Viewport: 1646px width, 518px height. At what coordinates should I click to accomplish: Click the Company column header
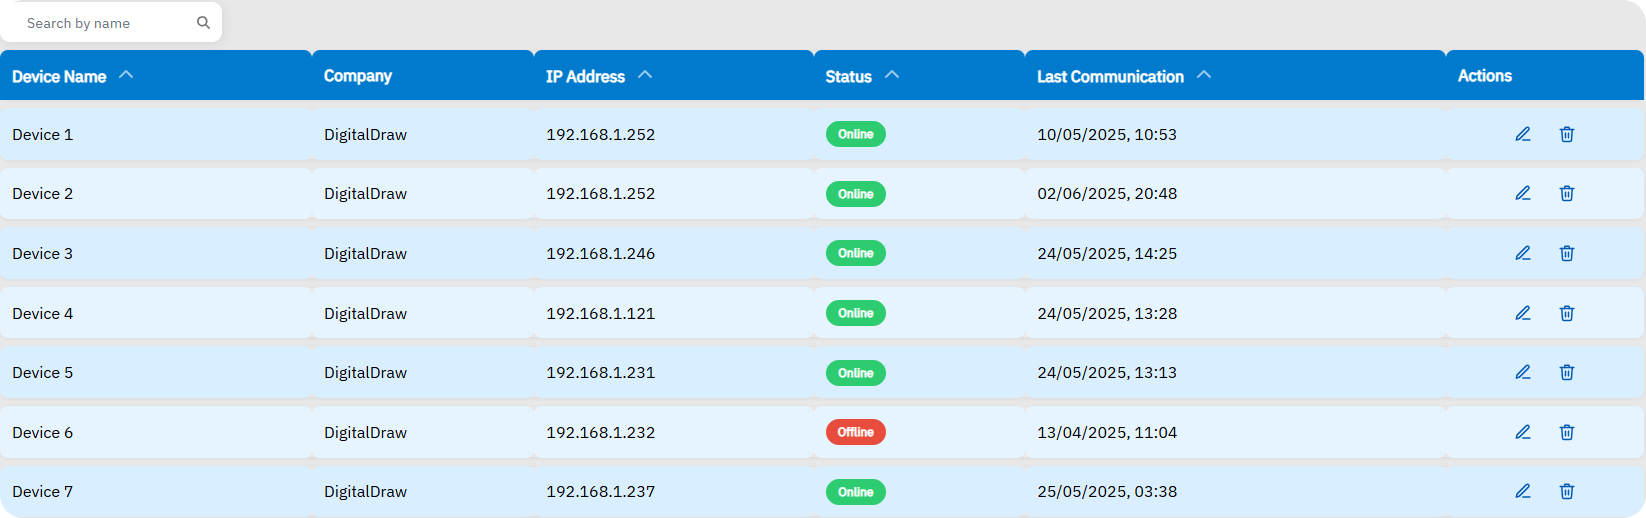click(358, 76)
